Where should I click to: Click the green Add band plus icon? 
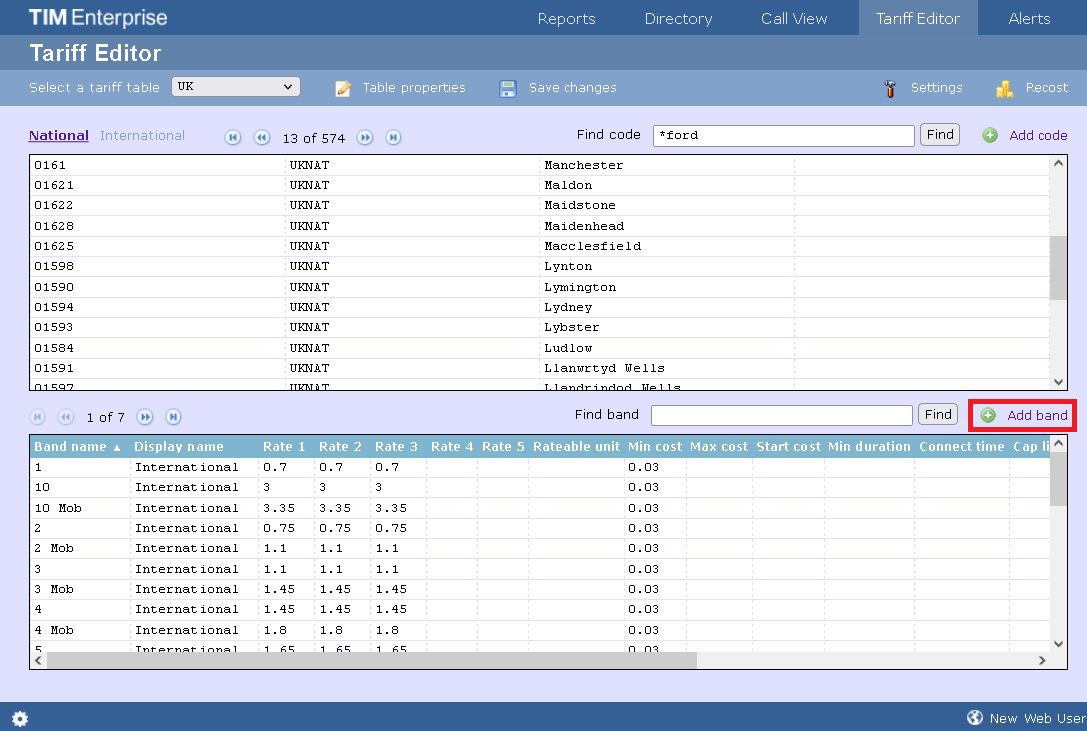(988, 415)
